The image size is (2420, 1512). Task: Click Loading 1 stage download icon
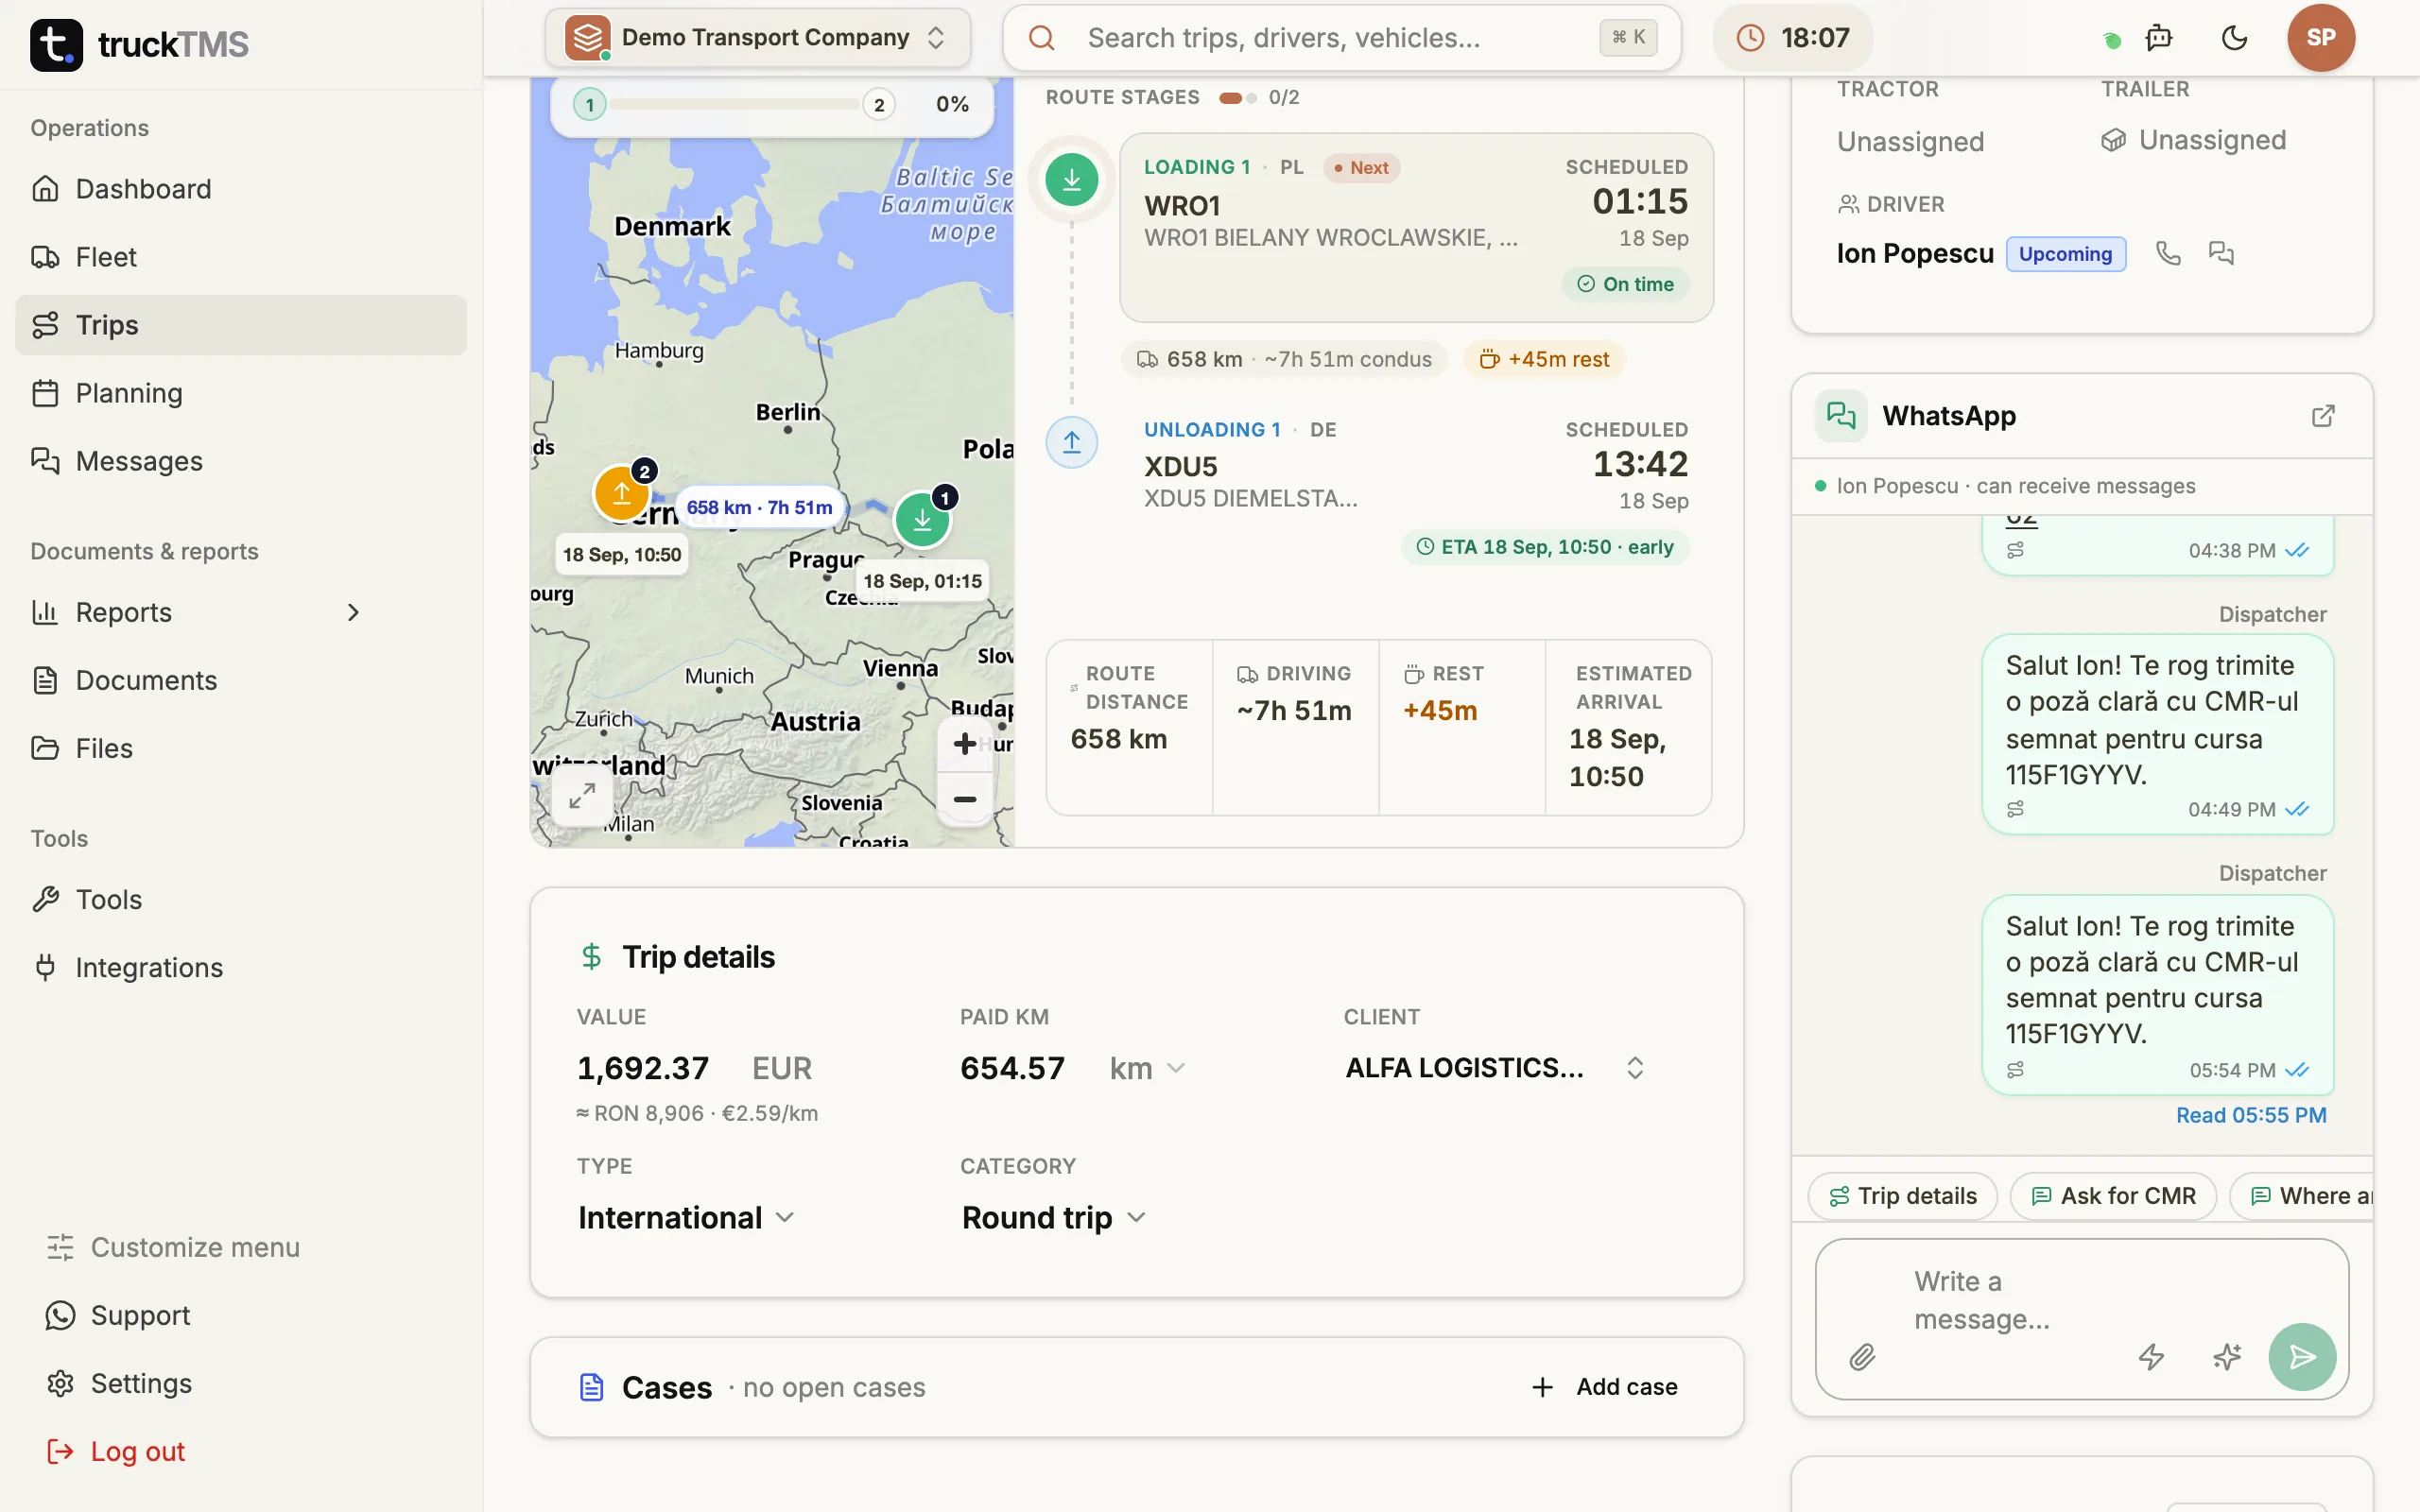pyautogui.click(x=1071, y=180)
